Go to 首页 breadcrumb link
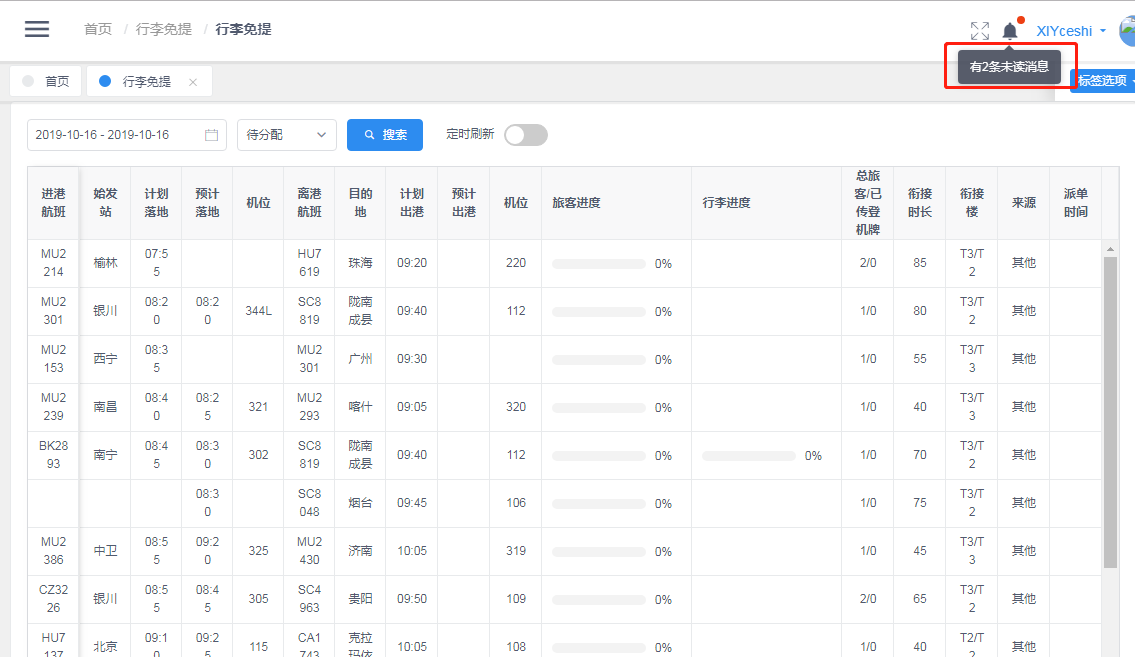Viewport: 1135px width, 657px height. [98, 29]
